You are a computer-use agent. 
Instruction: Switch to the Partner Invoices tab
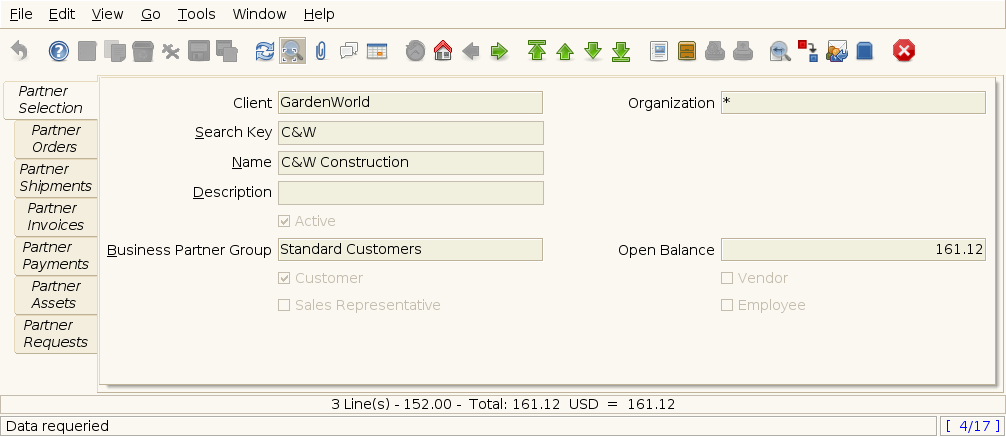coord(56,217)
